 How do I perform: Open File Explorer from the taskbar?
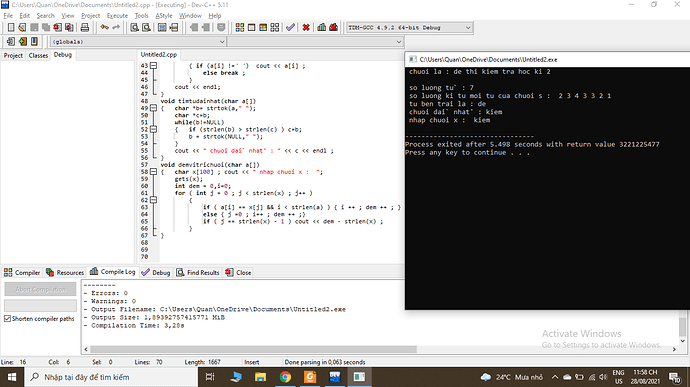click(x=261, y=377)
